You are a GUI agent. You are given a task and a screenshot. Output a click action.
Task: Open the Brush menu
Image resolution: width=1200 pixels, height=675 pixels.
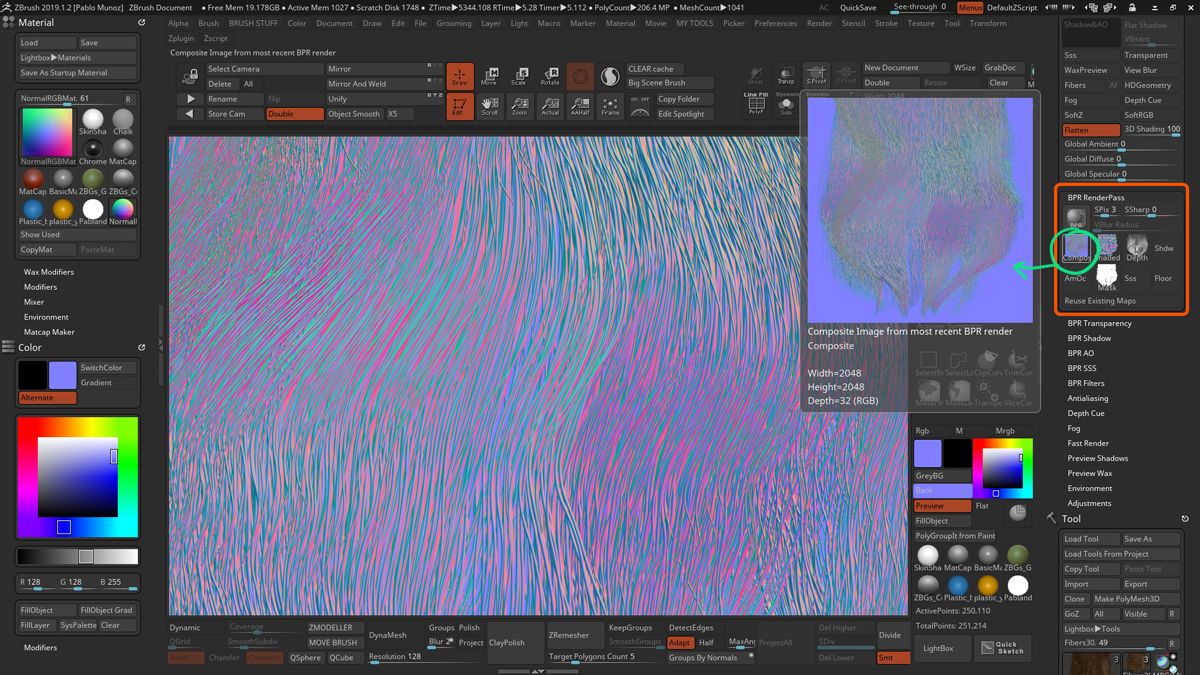point(208,23)
